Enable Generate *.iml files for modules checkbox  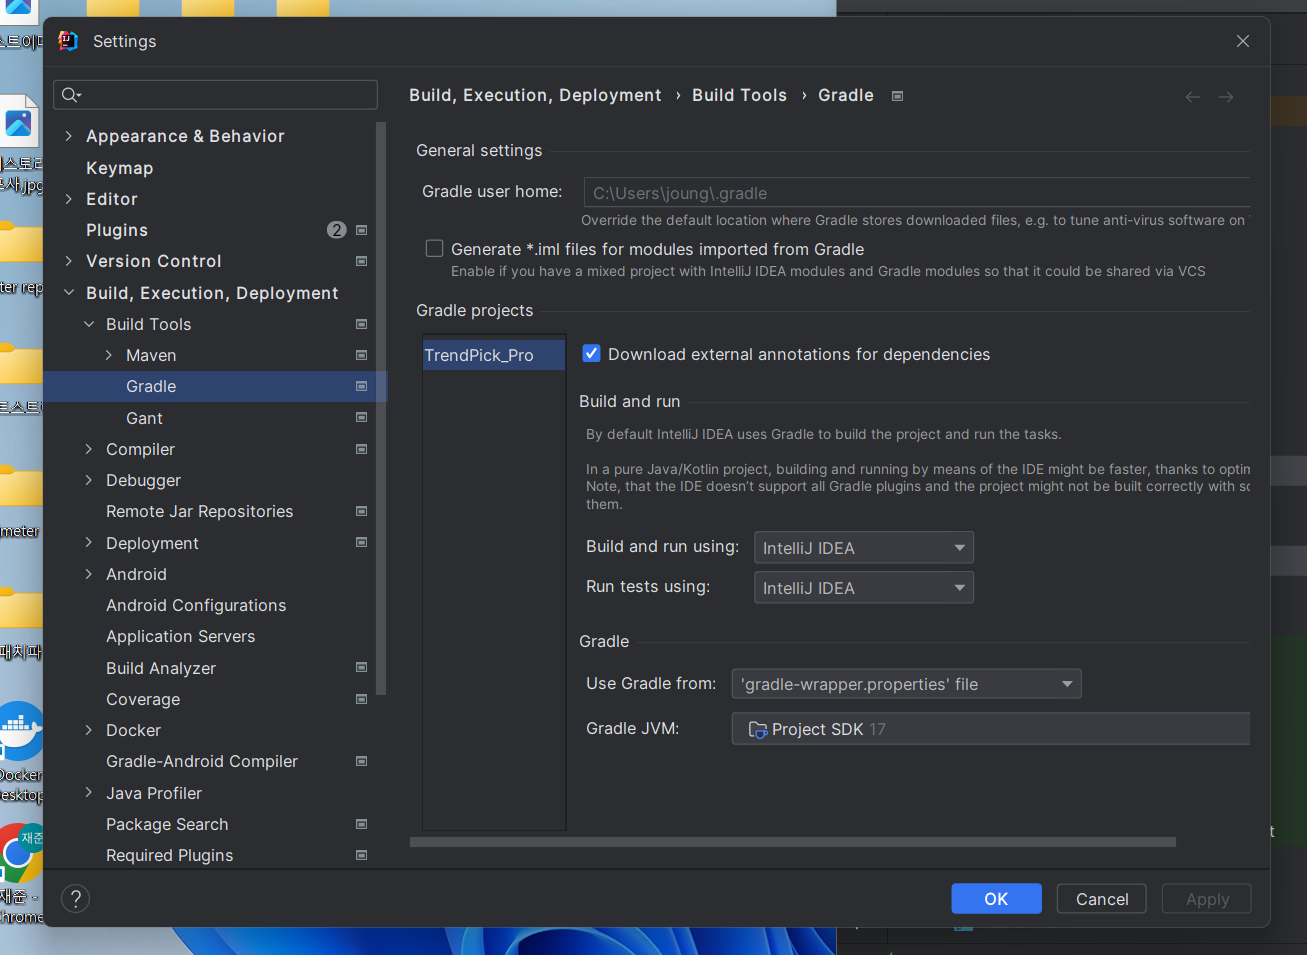pyautogui.click(x=434, y=248)
